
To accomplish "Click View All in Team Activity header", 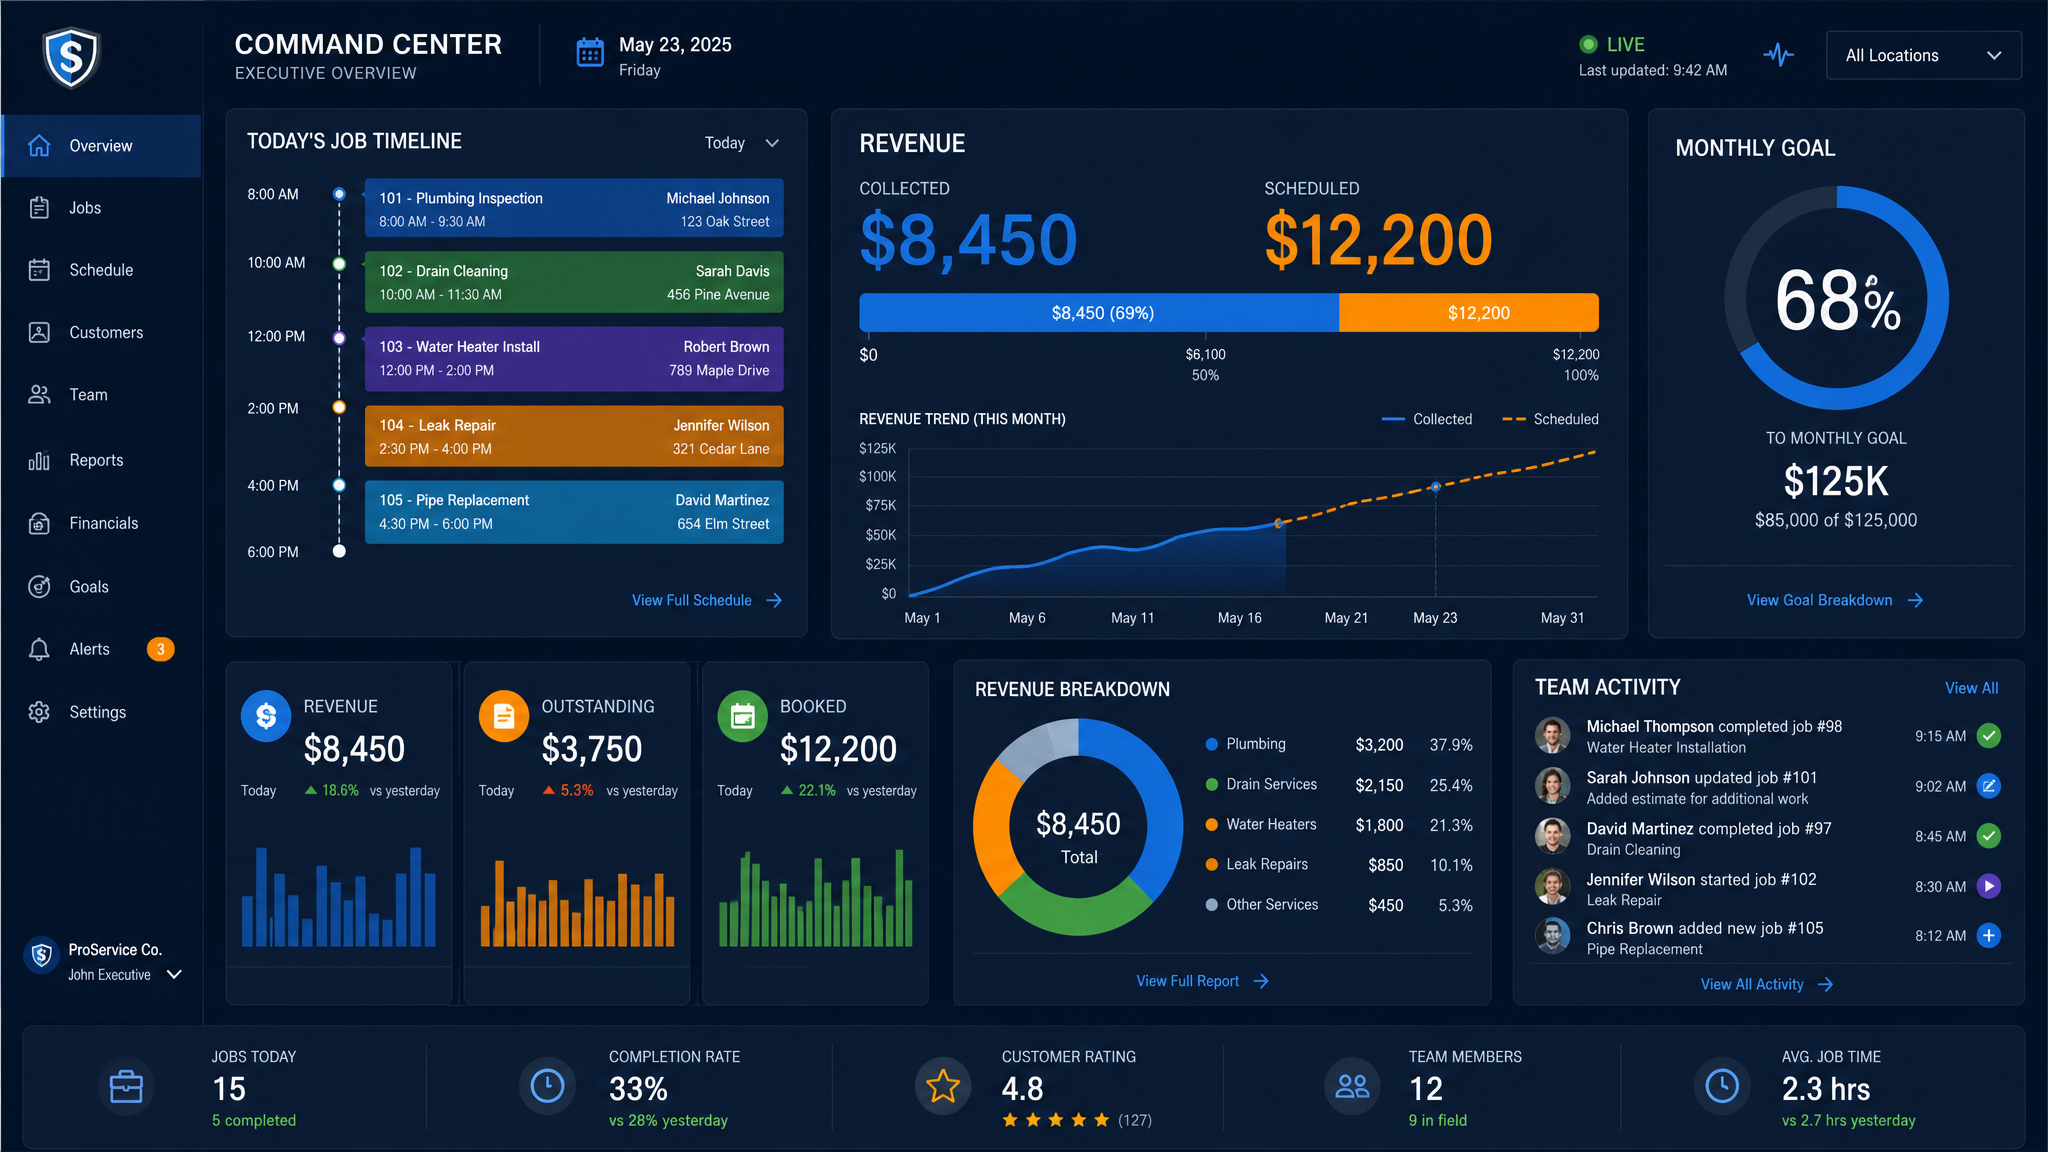I will pos(1971,688).
